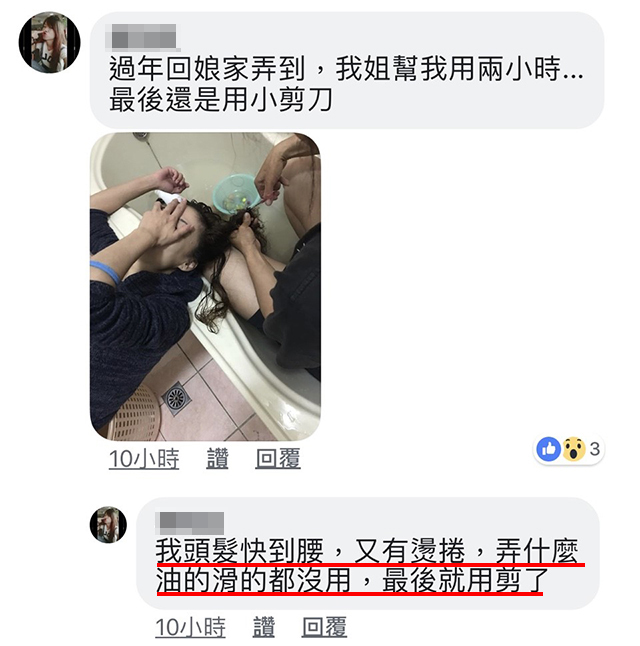The height and width of the screenshot is (646, 640).
Task: Click the text line starting 過年回娘家弄到
Action: [x=346, y=68]
